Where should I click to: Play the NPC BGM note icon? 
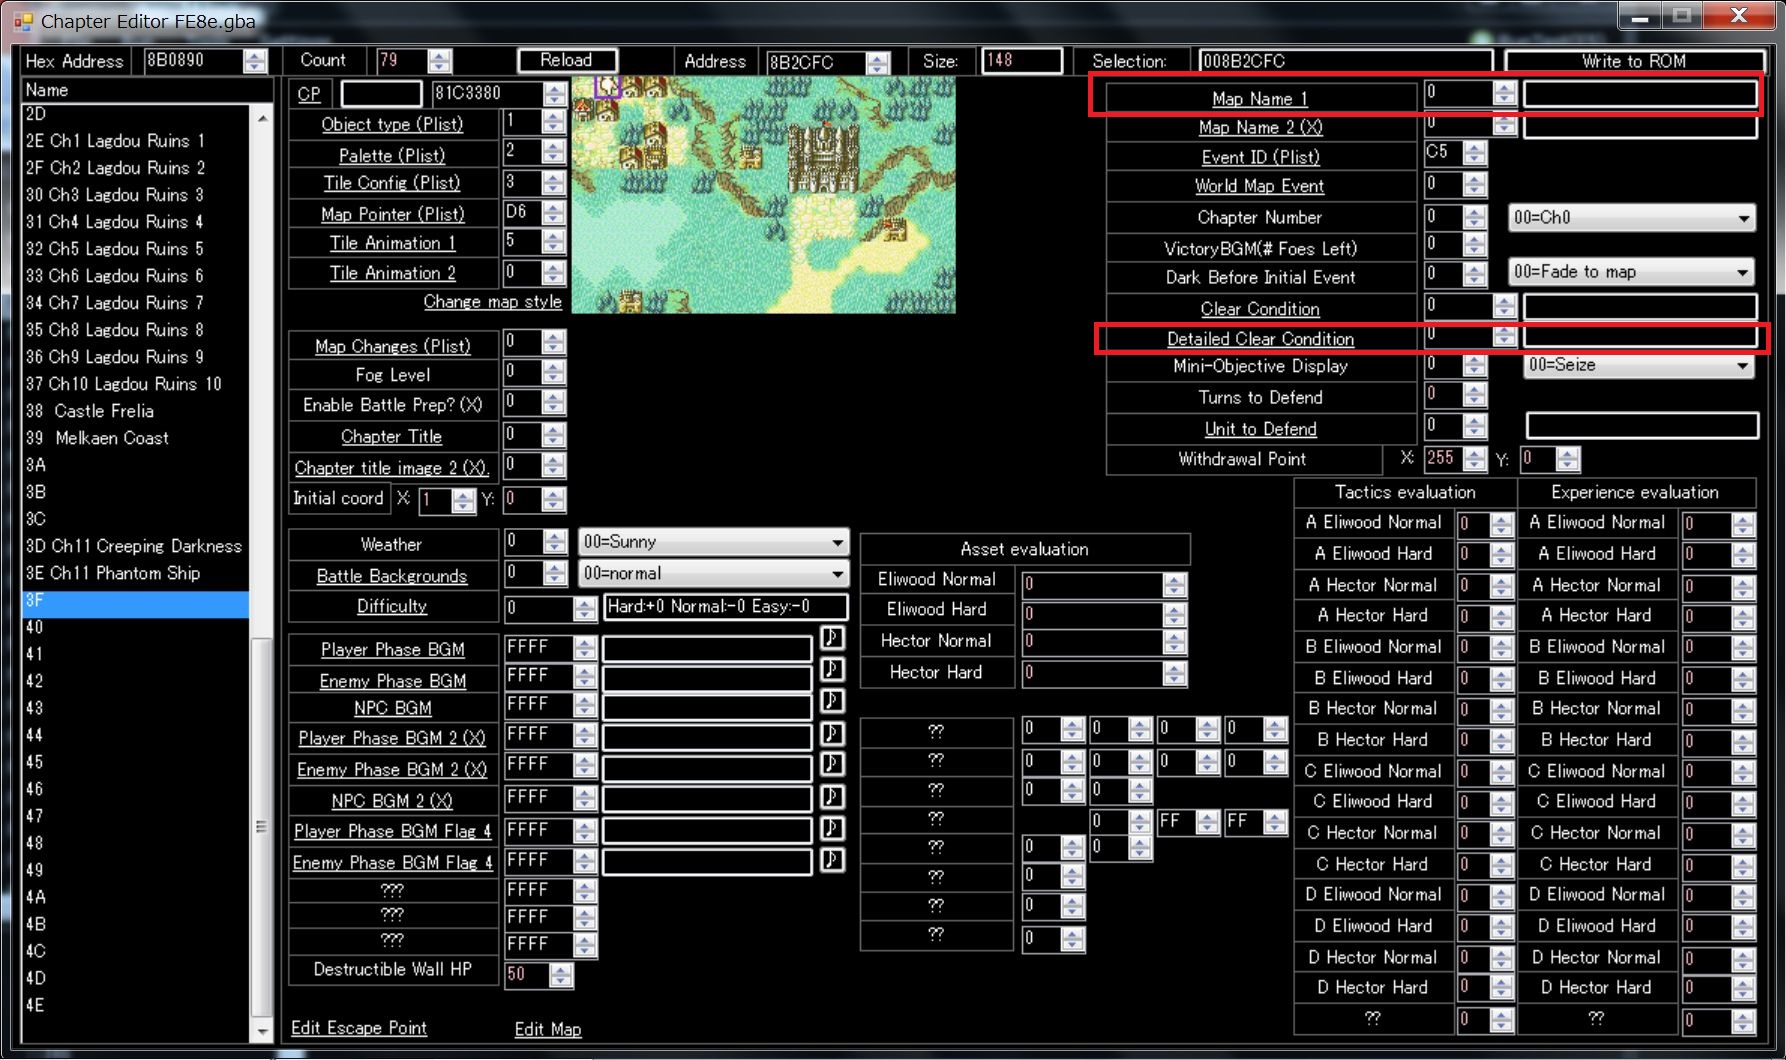(831, 701)
